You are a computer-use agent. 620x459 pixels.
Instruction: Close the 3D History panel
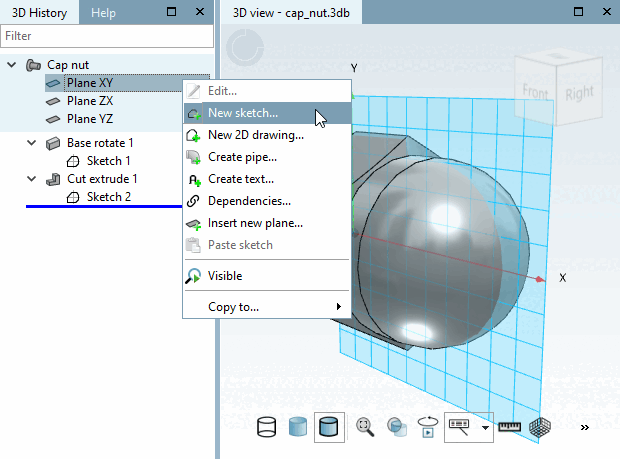point(200,12)
